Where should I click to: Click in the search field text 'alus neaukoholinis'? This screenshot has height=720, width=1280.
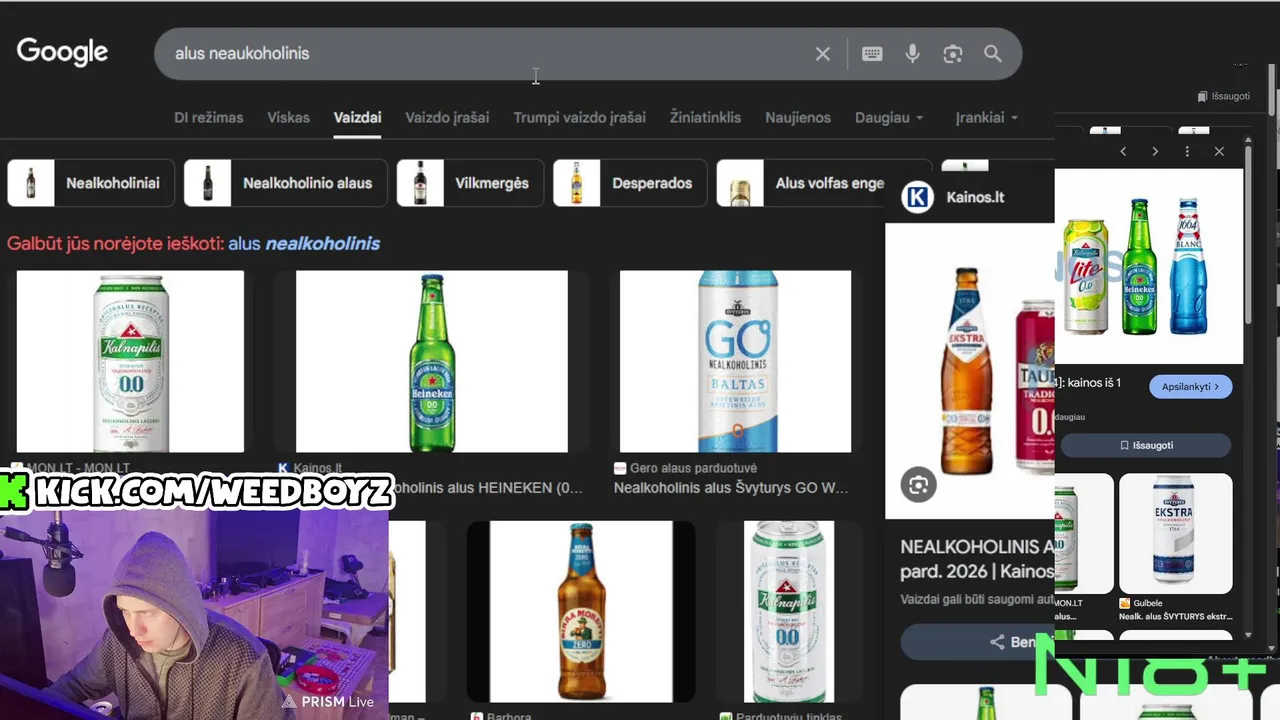point(242,54)
